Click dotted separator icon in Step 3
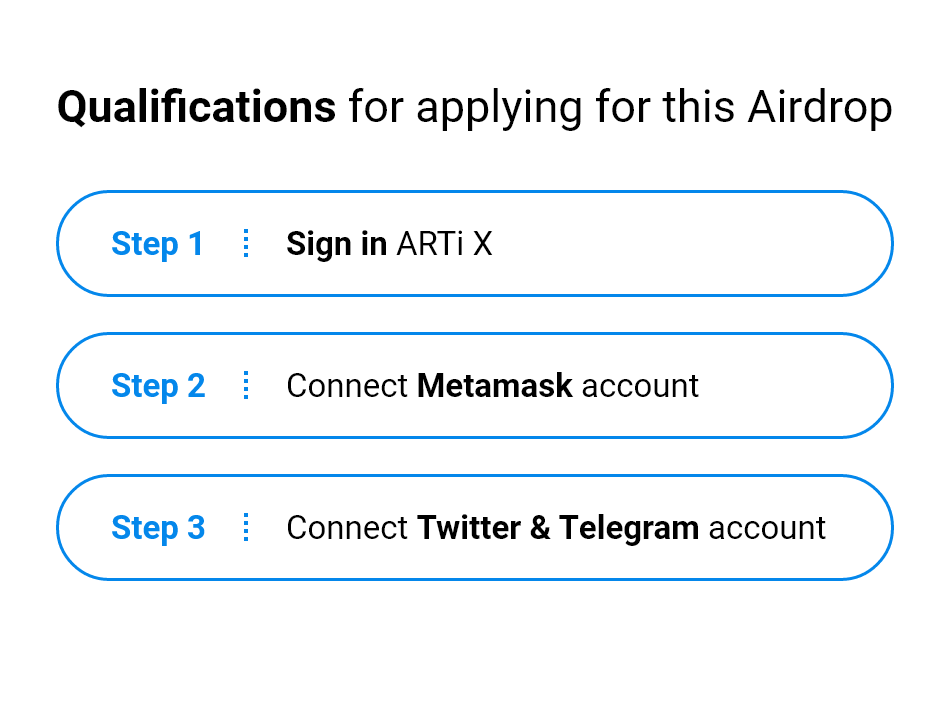The width and height of the screenshot is (950, 720). pos(245,527)
